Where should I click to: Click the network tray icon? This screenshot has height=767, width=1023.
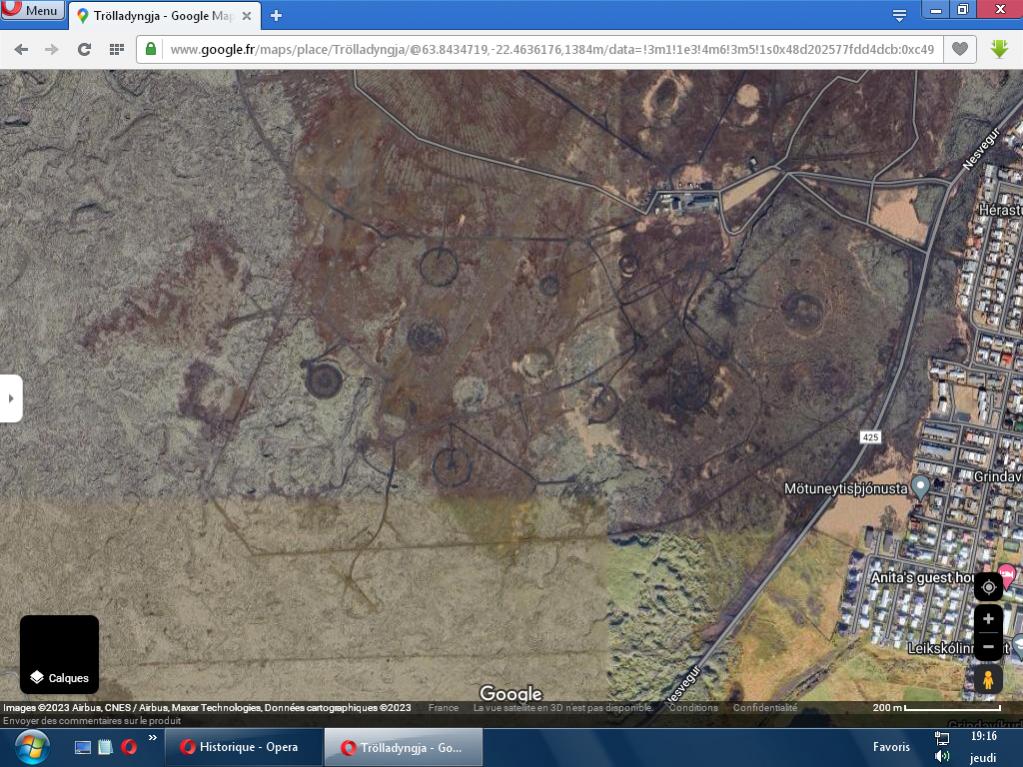click(x=941, y=738)
